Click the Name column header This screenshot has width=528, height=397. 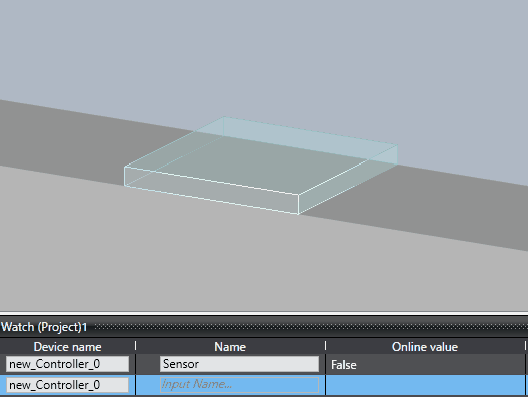(x=230, y=347)
